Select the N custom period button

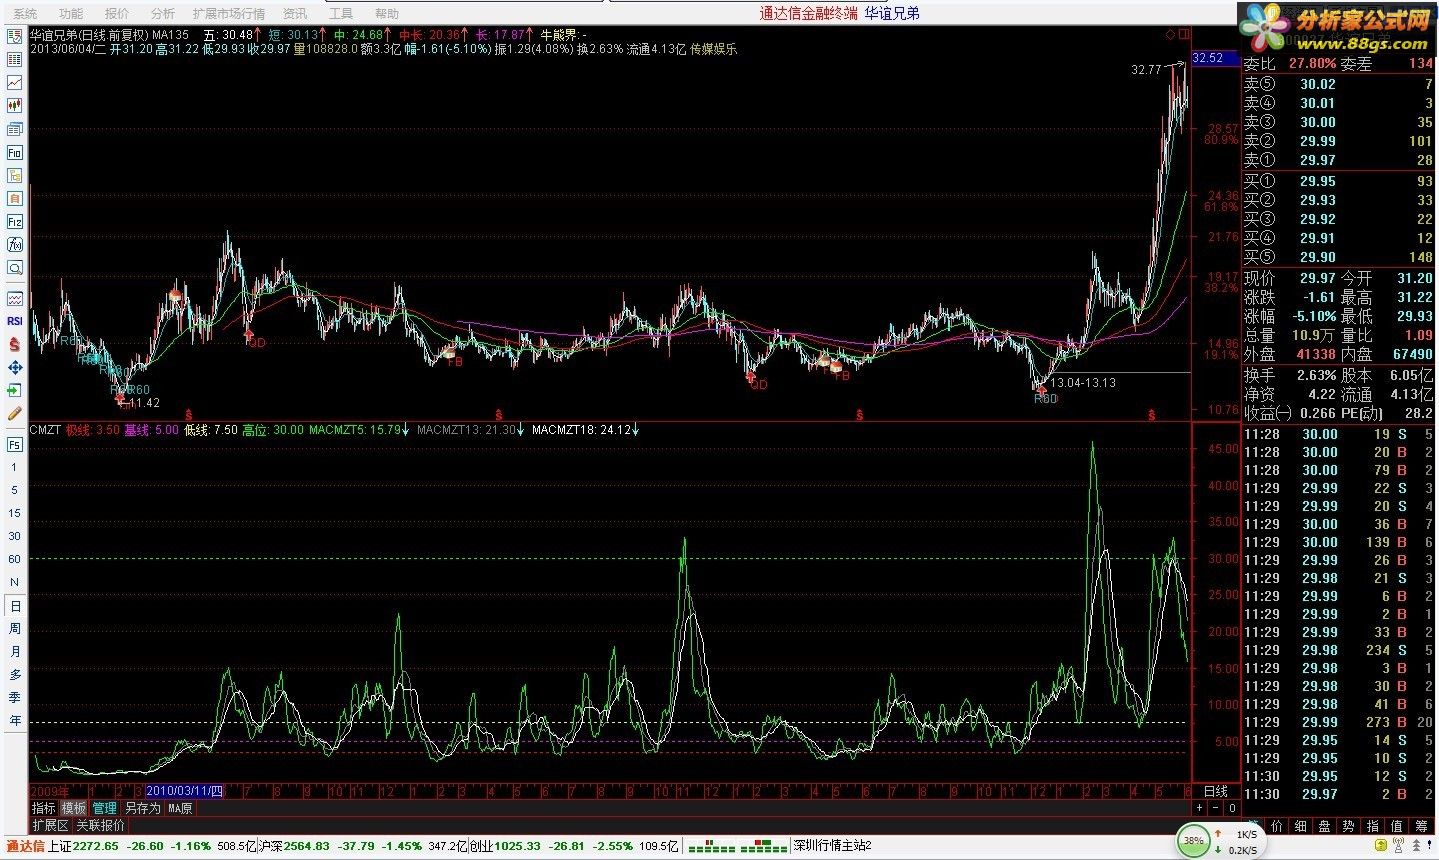[15, 582]
